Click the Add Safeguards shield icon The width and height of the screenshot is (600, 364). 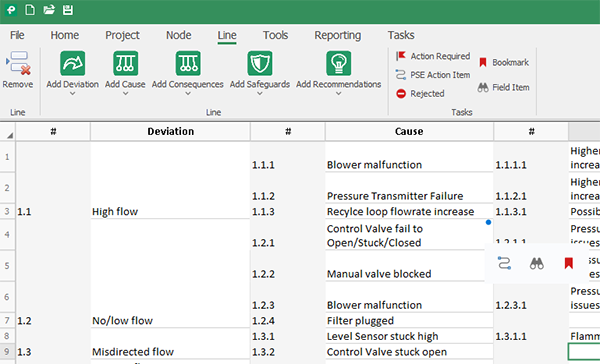260,63
